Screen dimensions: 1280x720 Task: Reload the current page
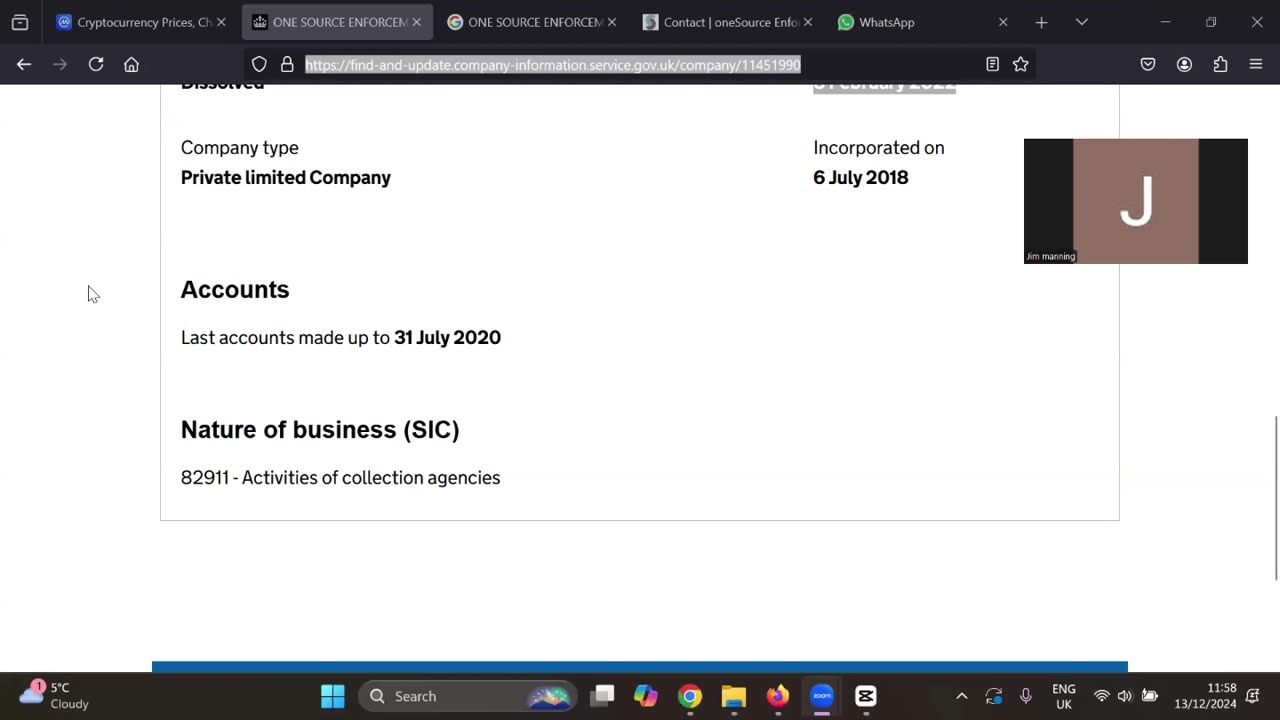pos(96,64)
